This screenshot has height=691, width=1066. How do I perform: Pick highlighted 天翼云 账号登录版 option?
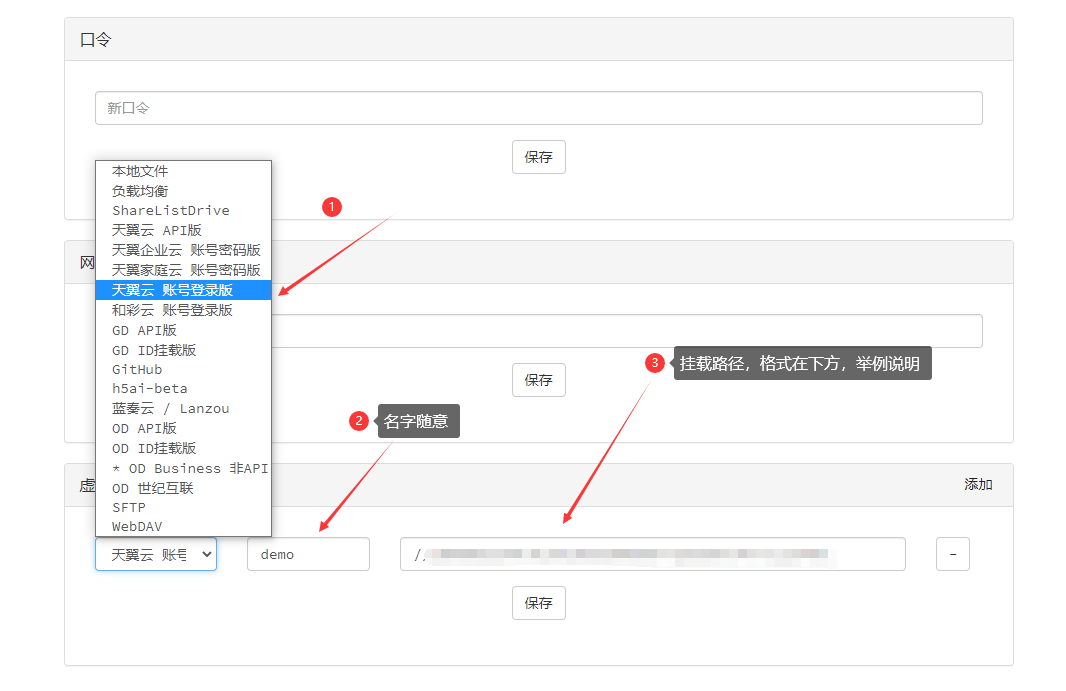click(x=184, y=290)
